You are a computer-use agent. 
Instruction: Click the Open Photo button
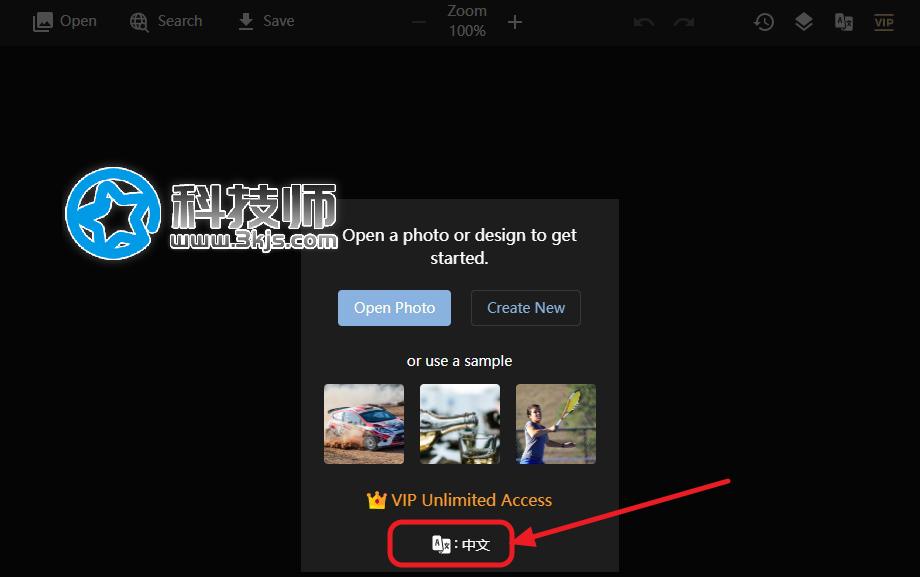[394, 308]
